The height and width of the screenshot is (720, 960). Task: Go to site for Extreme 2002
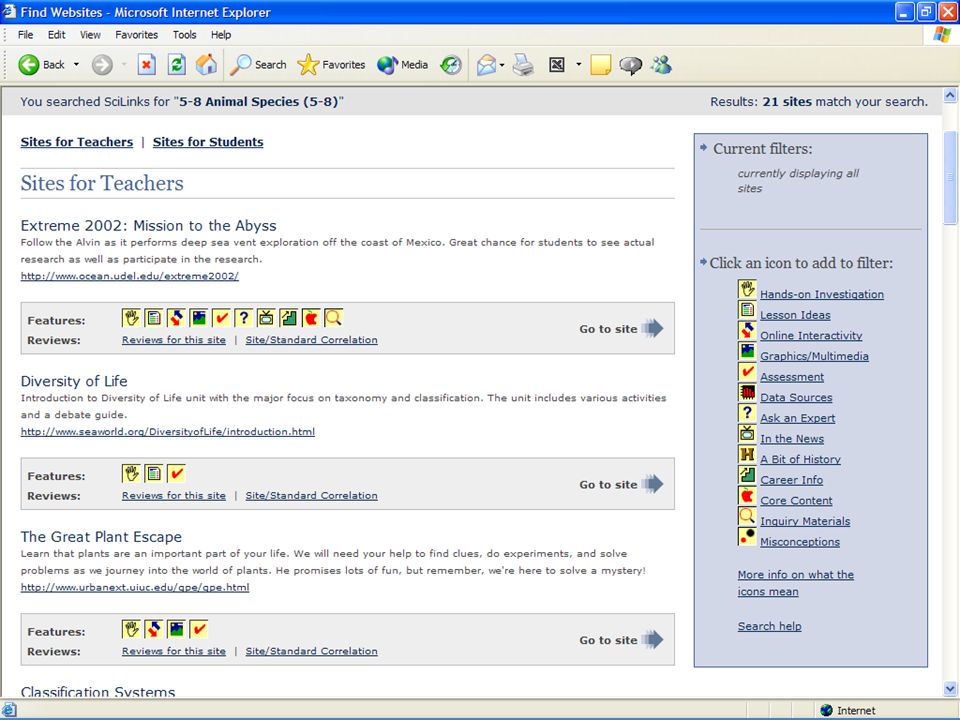(621, 329)
